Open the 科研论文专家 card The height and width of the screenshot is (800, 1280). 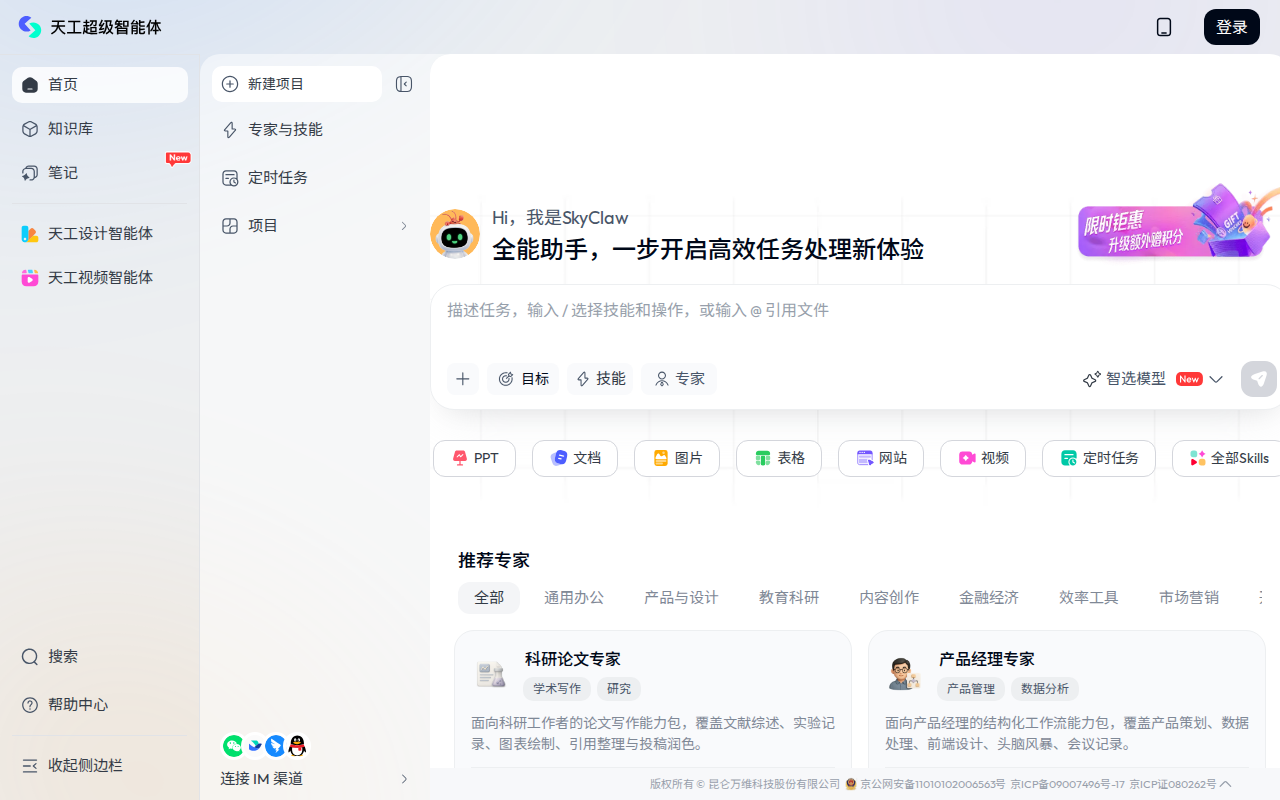[653, 700]
